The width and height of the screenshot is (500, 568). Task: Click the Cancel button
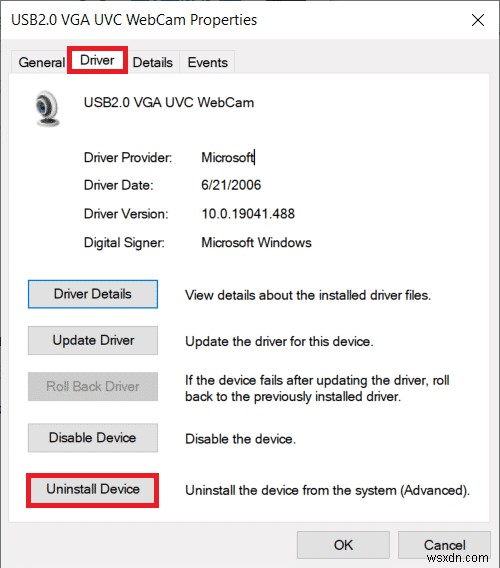tap(444, 545)
